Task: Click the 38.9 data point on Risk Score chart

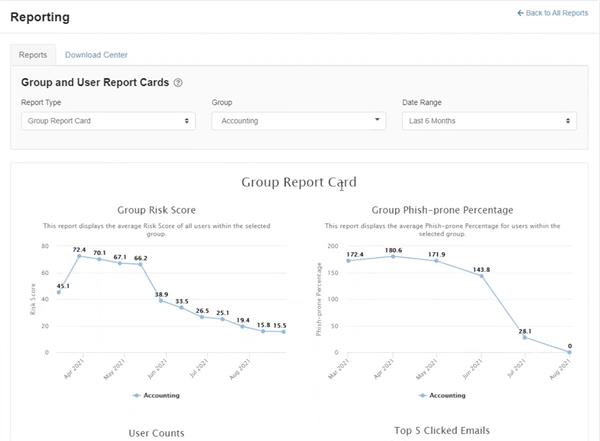Action: (x=161, y=301)
